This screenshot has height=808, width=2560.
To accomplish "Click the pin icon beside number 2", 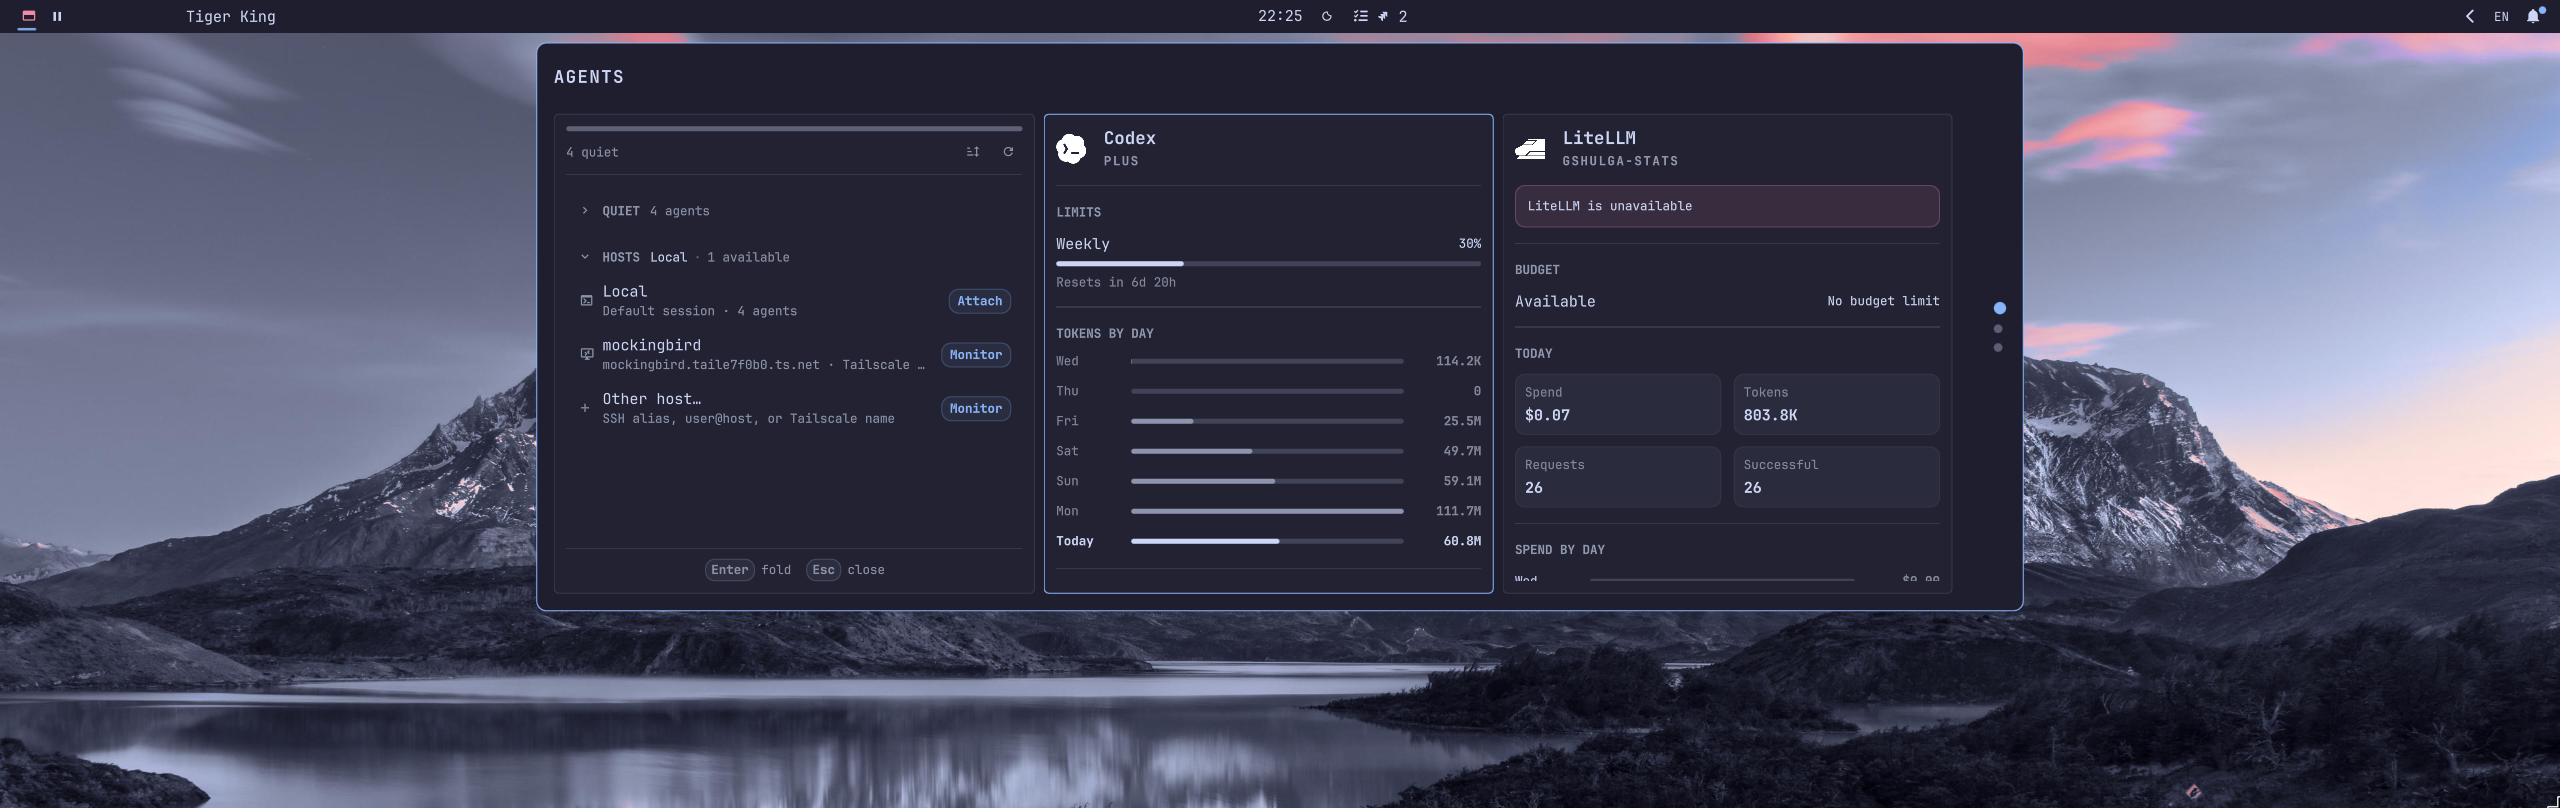I will pyautogui.click(x=1383, y=16).
